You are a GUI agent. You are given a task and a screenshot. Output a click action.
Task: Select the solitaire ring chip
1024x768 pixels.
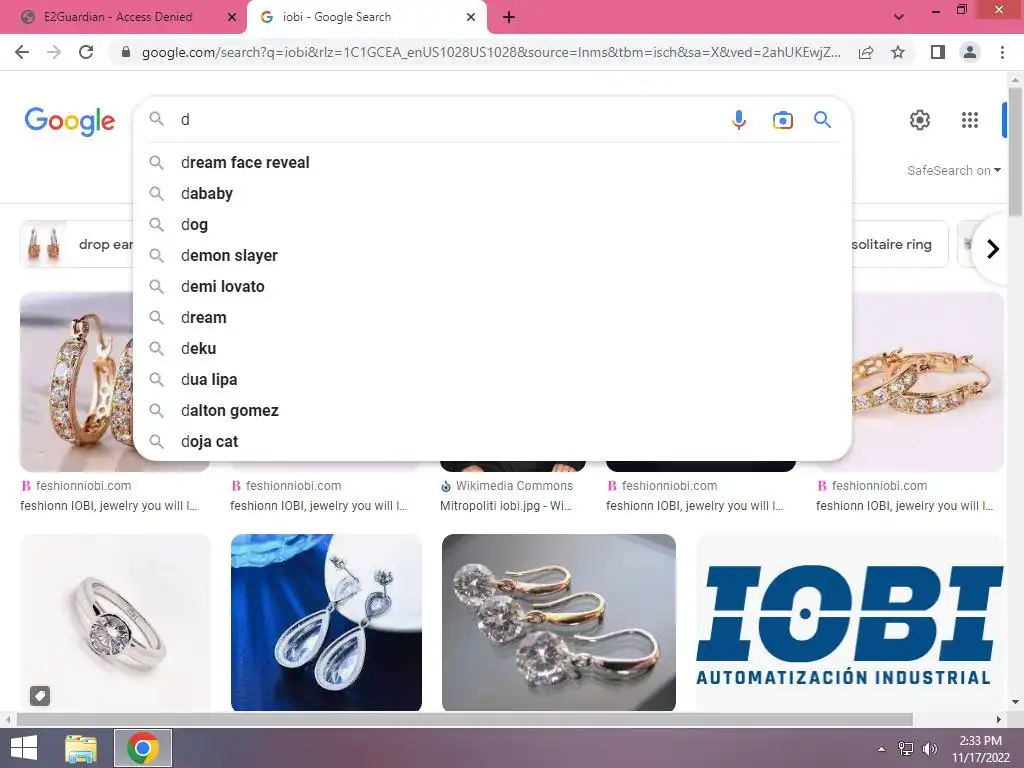click(x=899, y=244)
